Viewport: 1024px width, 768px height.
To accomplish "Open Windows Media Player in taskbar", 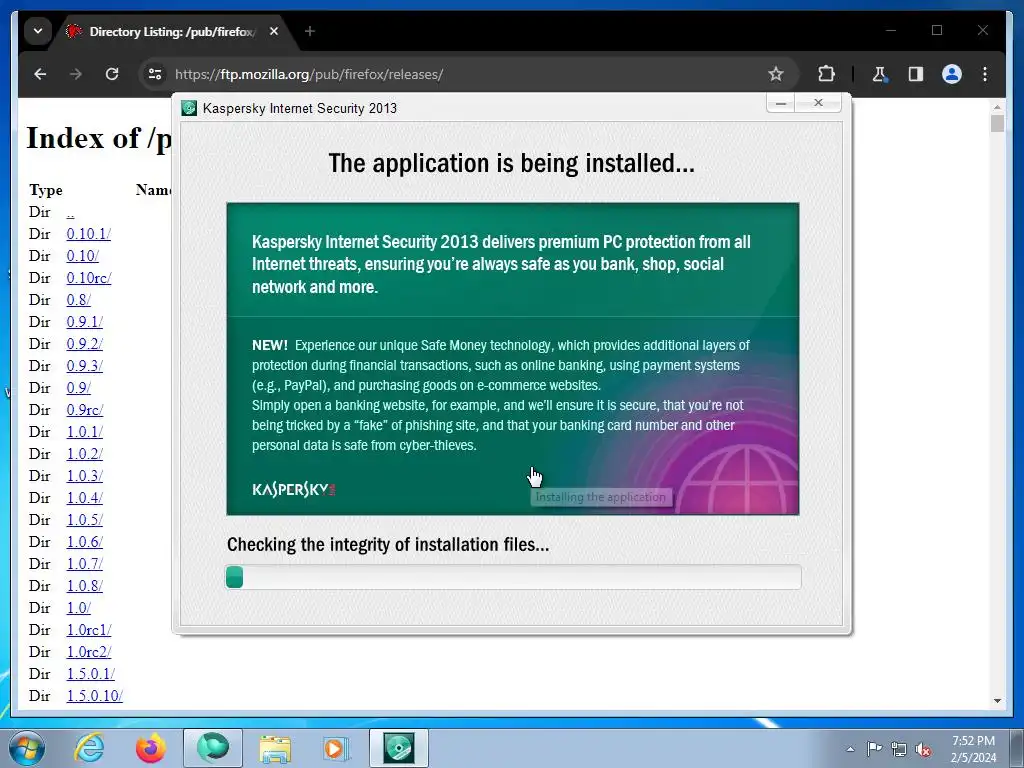I will [336, 748].
